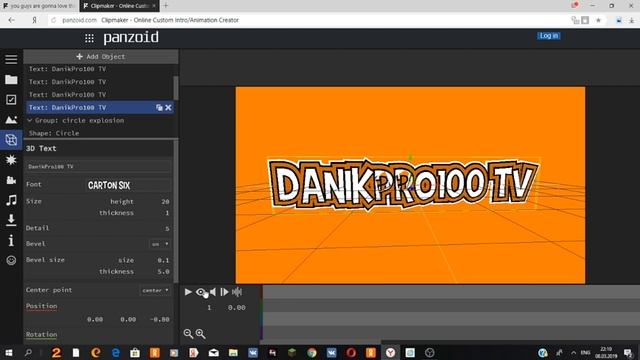The image size is (640, 360).
Task: Open the background image panel
Action: 11,120
